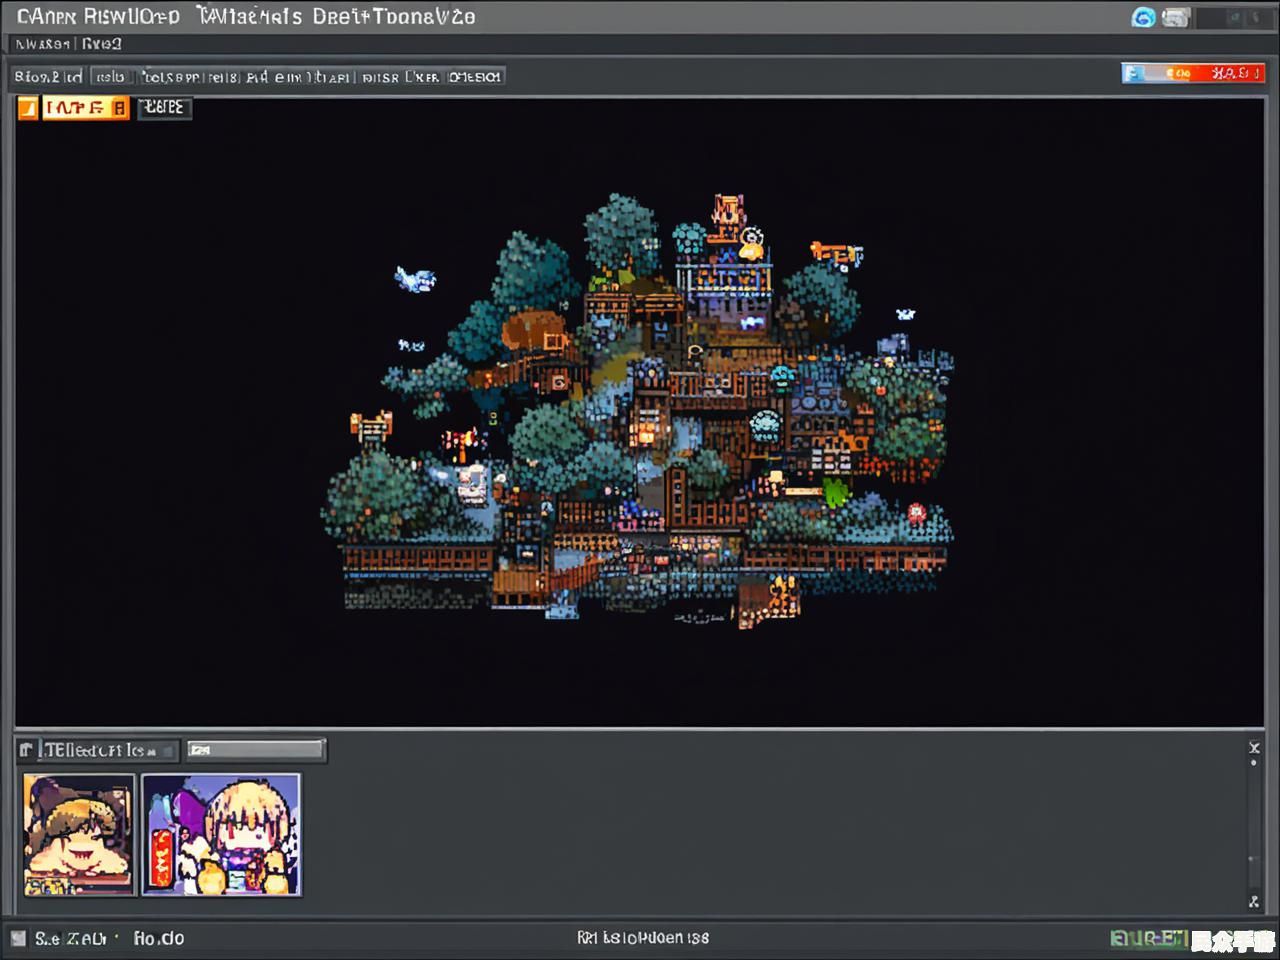This screenshot has height=960, width=1280.
Task: Click the input field in bottom panel header
Action: pos(256,749)
